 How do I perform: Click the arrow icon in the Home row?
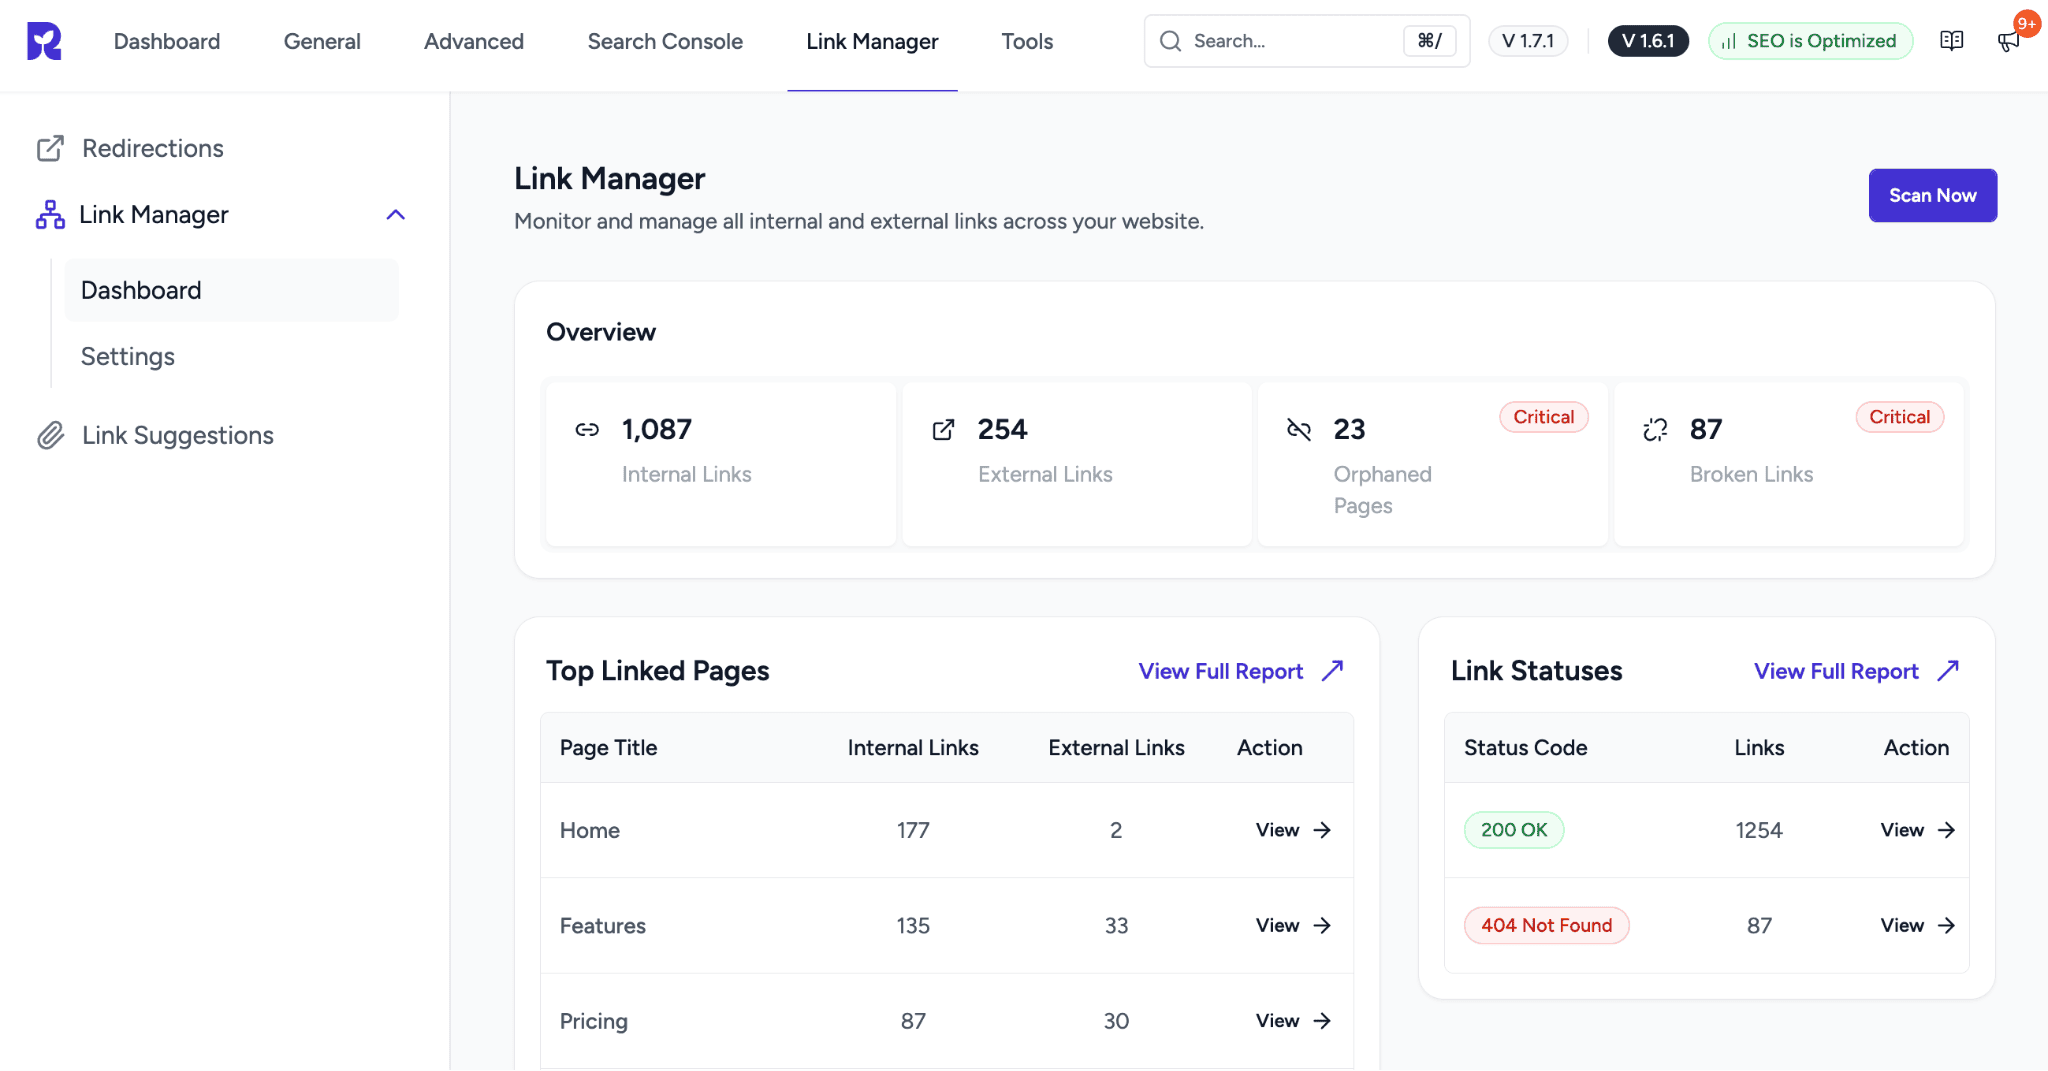point(1322,830)
